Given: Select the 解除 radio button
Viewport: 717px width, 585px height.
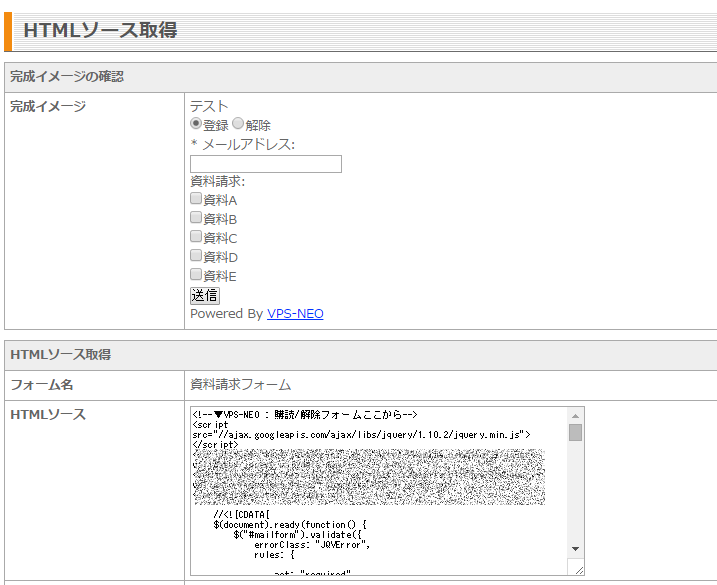Looking at the screenshot, I should (238, 123).
